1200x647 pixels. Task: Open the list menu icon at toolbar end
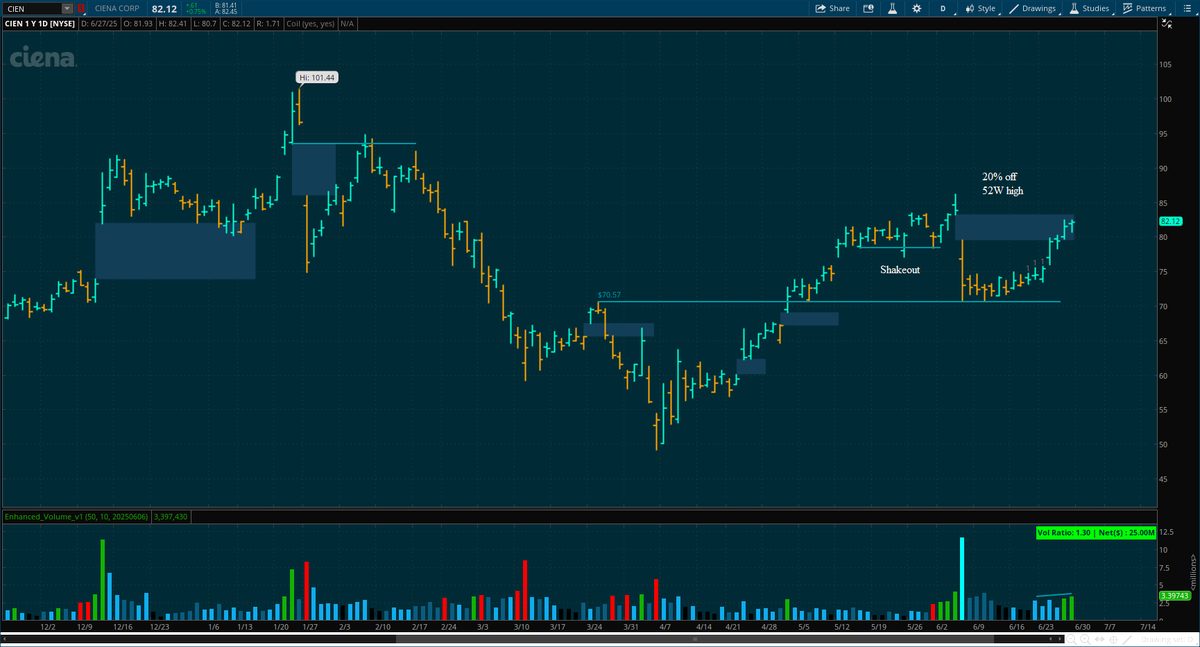tap(1185, 8)
